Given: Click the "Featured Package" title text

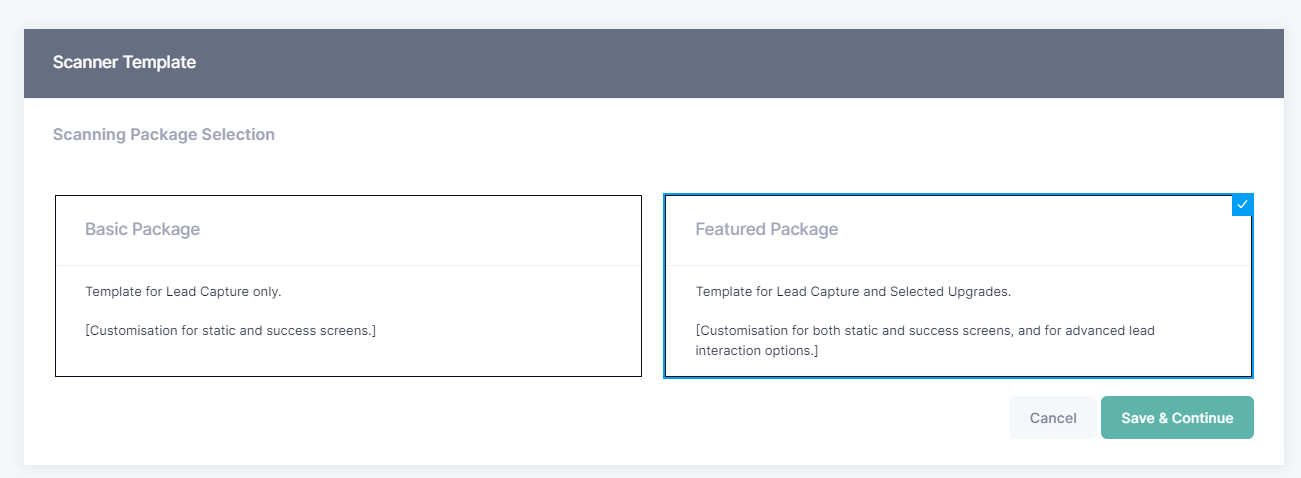Looking at the screenshot, I should click(x=766, y=229).
